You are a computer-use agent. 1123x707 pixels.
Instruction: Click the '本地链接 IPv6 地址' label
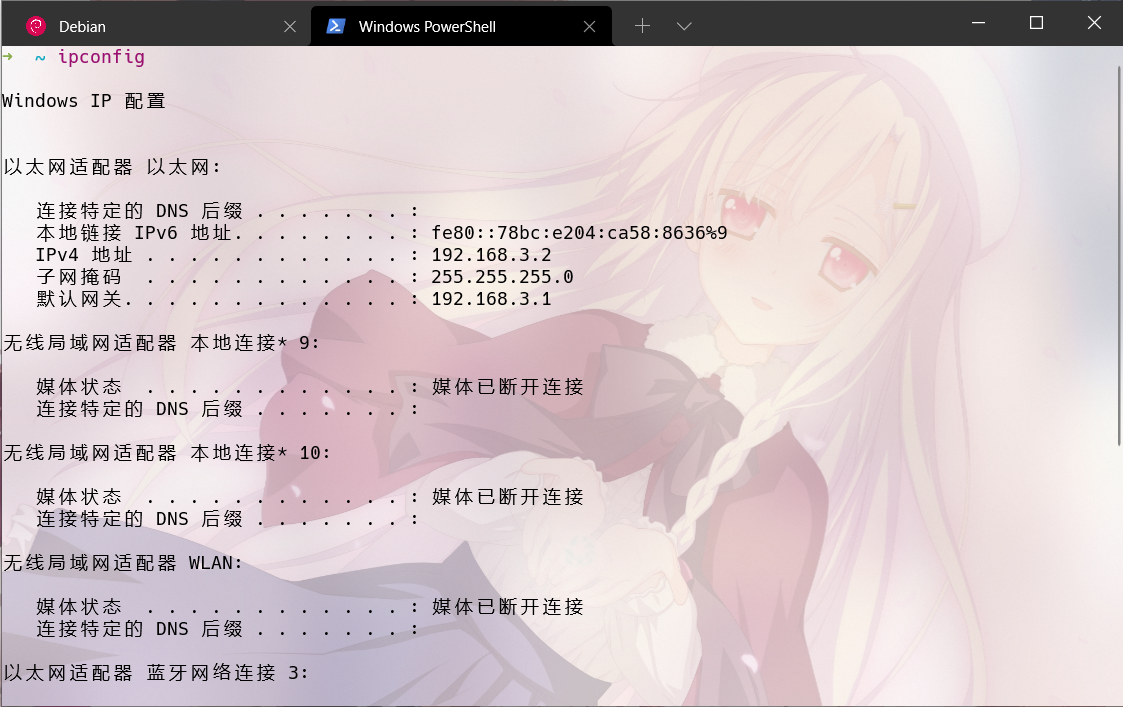coord(134,233)
